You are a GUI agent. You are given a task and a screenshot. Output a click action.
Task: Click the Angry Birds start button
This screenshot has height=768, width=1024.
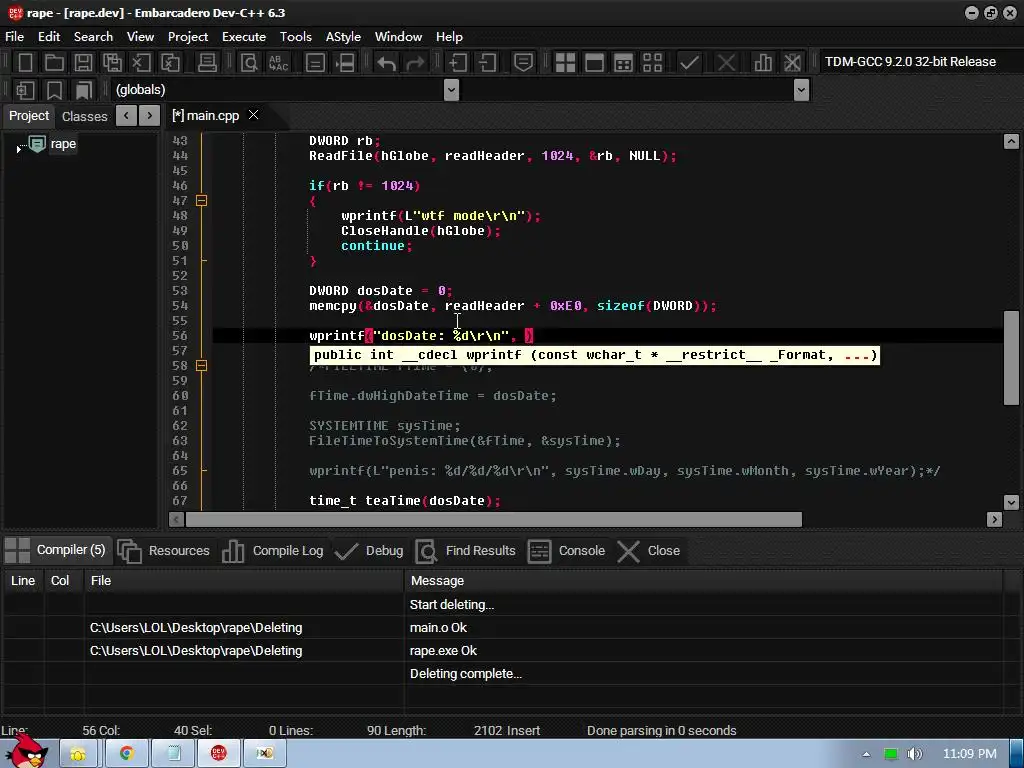point(26,751)
